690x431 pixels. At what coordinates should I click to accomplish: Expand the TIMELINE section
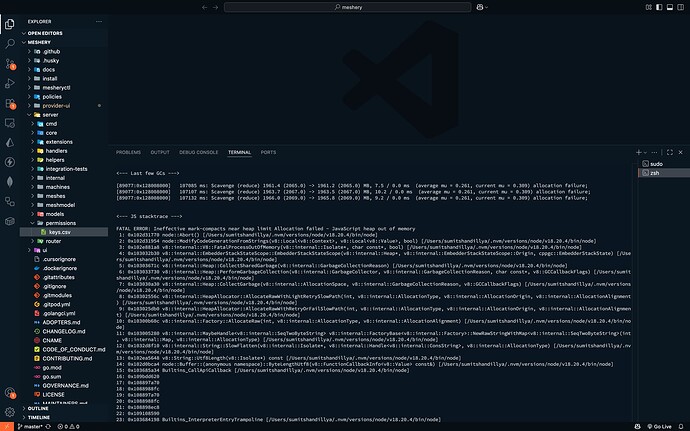tap(64, 417)
